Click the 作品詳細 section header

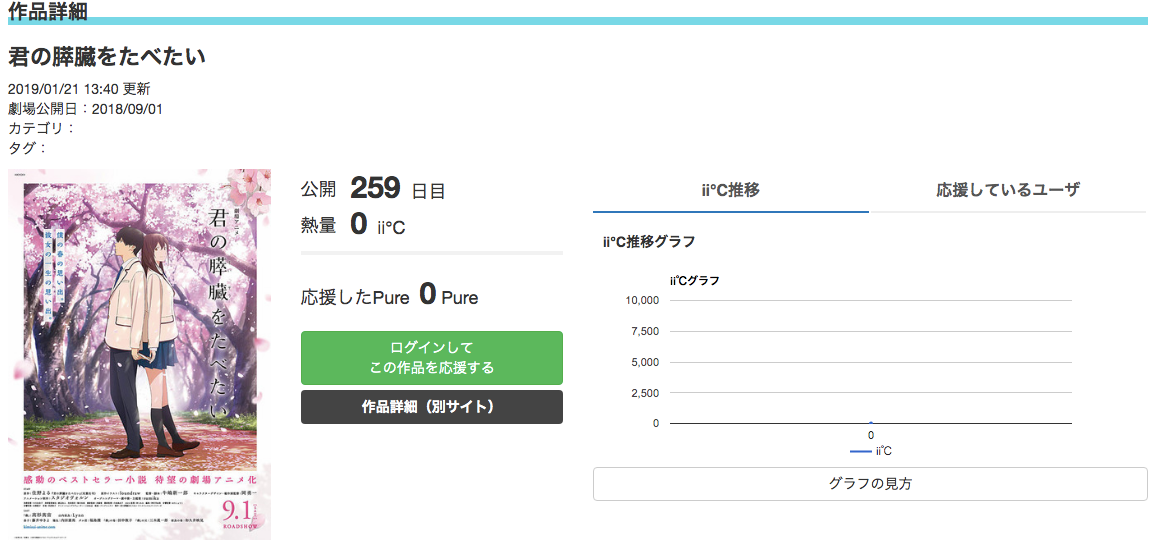point(47,11)
